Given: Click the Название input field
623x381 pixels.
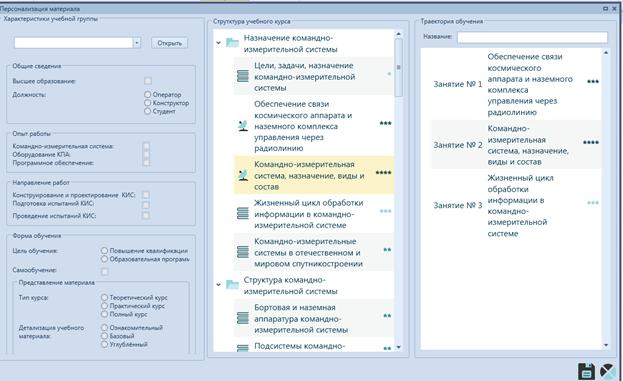Looking at the screenshot, I should 532,37.
